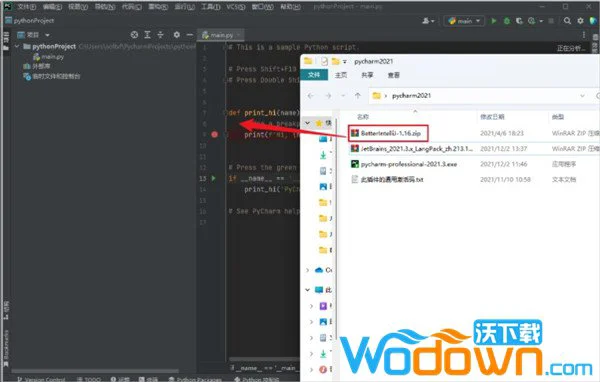Run main with coverage icon

(519, 21)
